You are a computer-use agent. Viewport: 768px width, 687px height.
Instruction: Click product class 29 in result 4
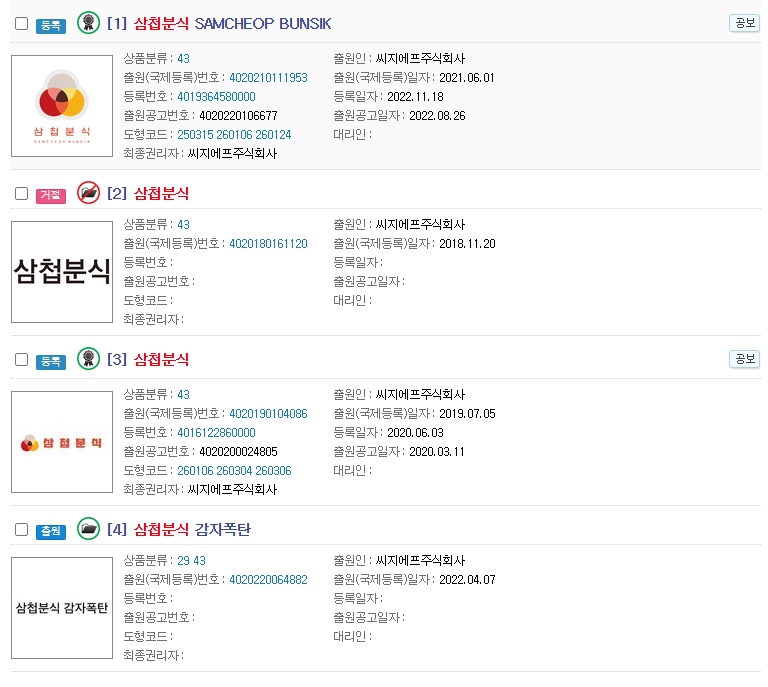(183, 561)
